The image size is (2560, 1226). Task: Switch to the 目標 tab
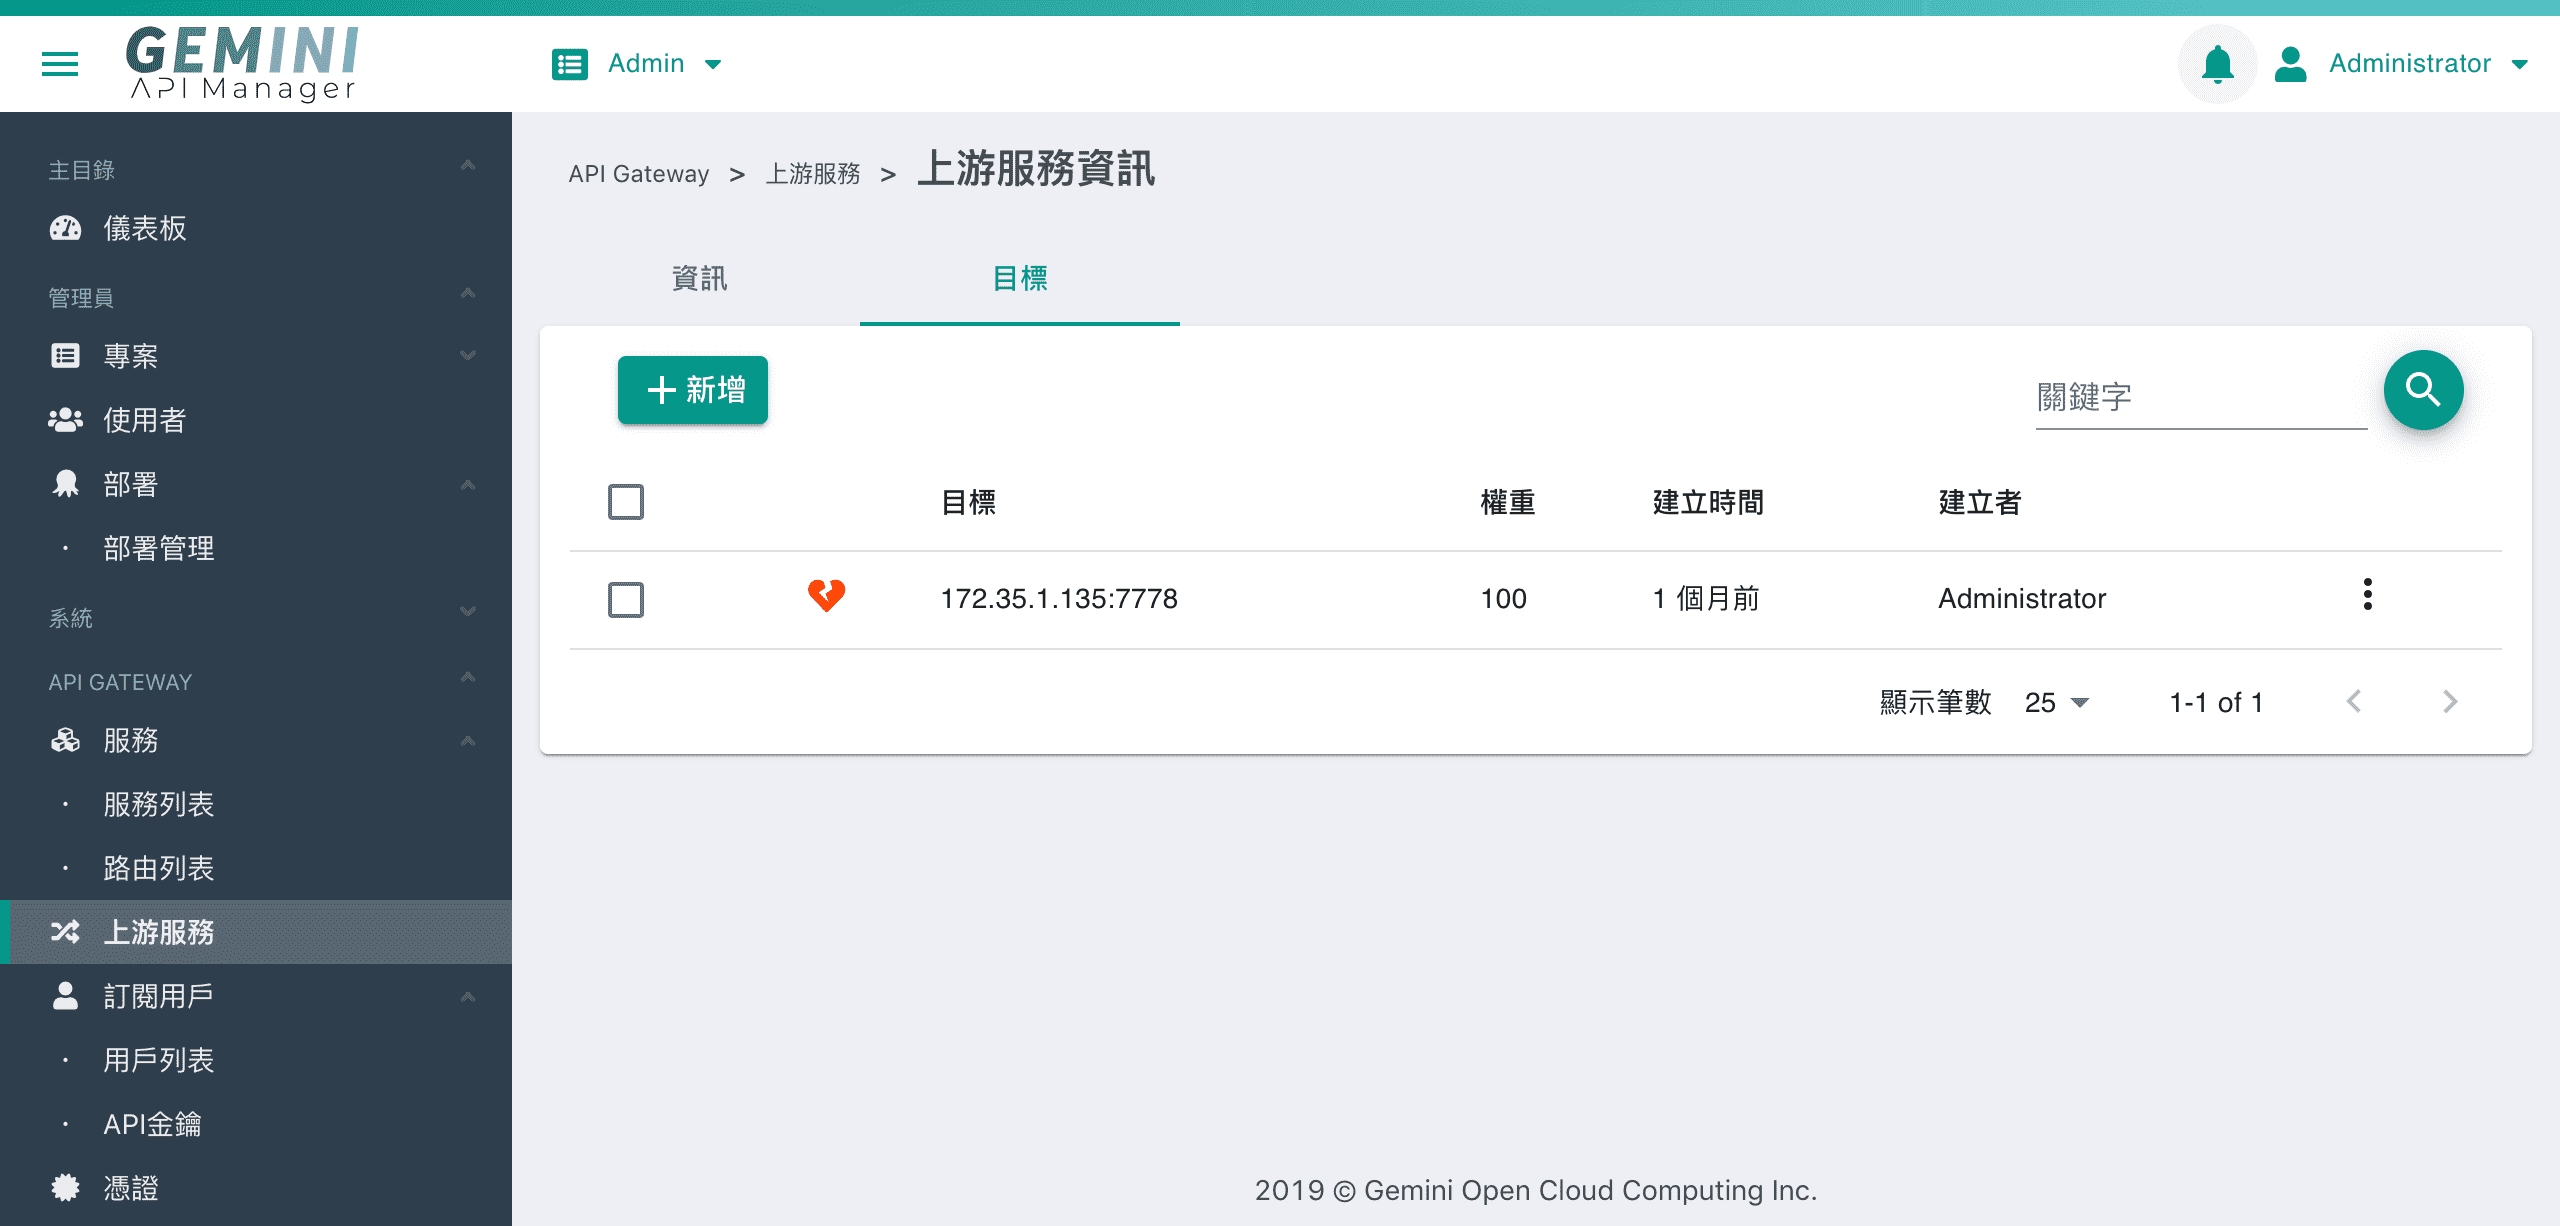point(1020,278)
